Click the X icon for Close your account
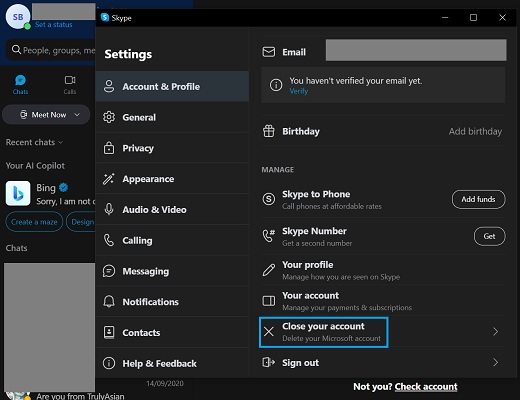The image size is (520, 400). (x=269, y=331)
